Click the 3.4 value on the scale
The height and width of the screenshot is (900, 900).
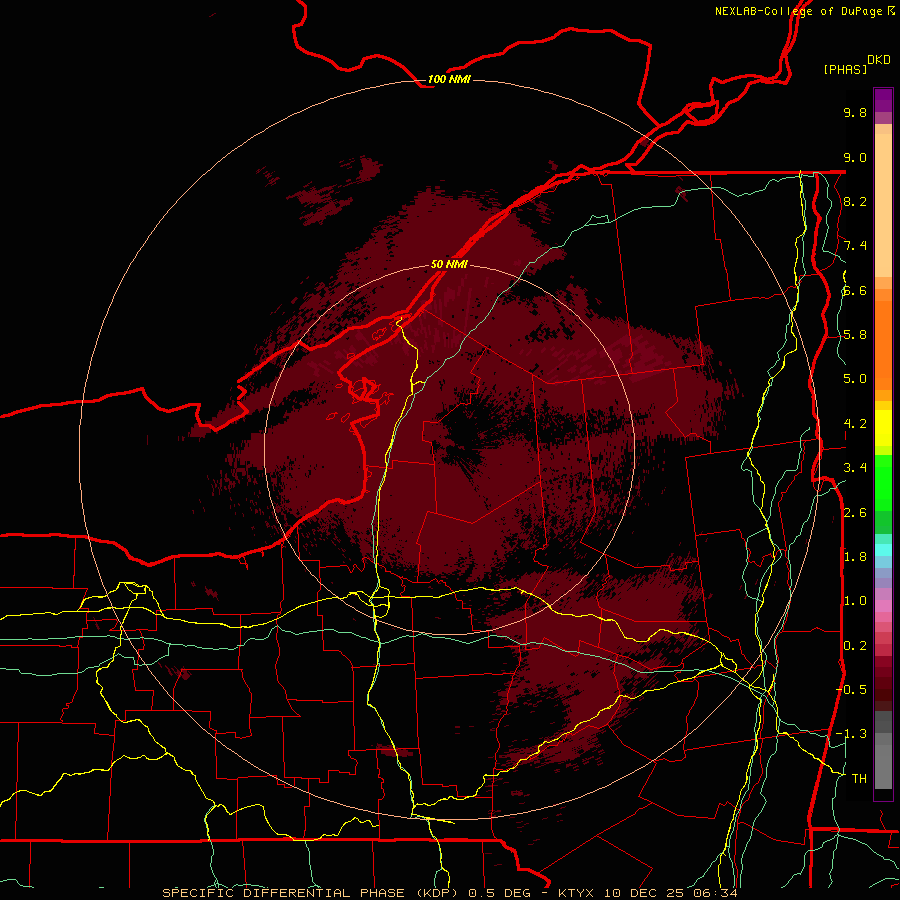(x=855, y=468)
